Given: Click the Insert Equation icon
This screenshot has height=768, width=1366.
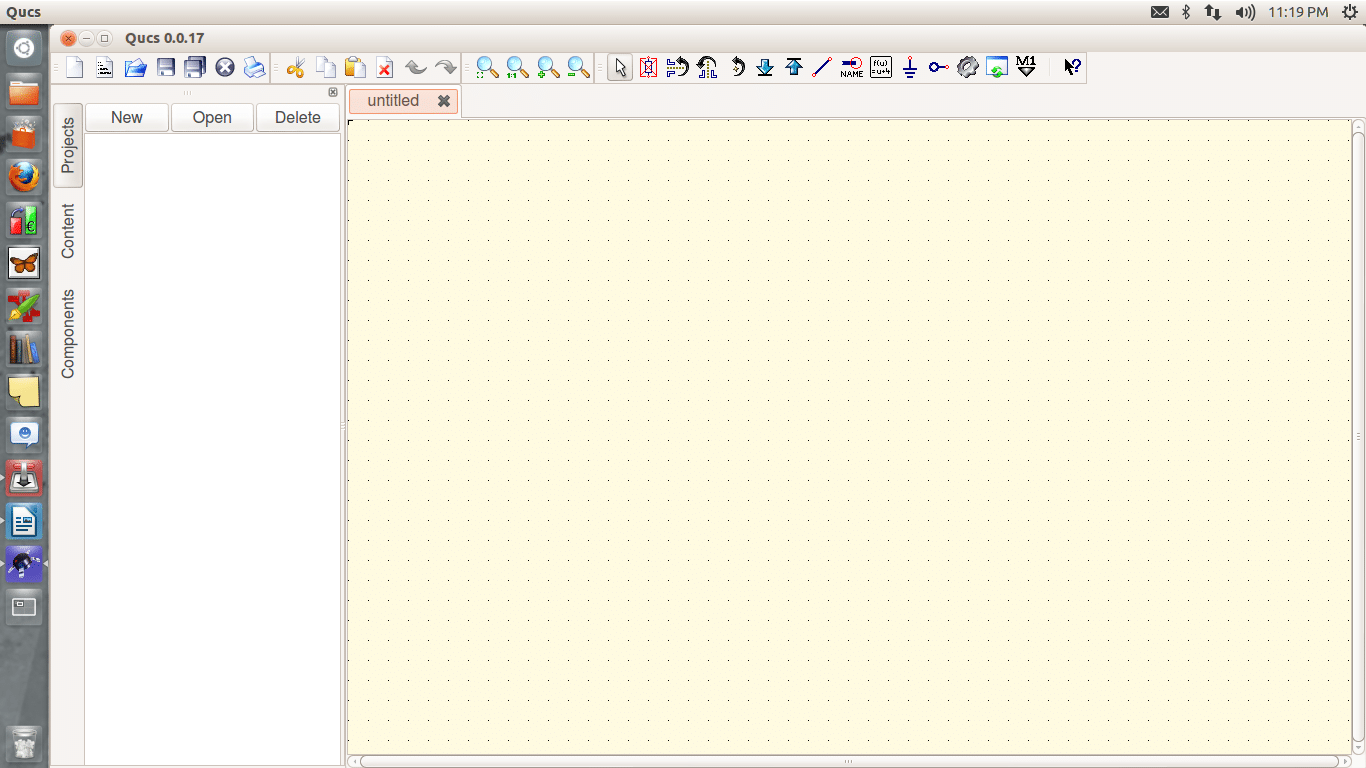Looking at the screenshot, I should click(880, 68).
